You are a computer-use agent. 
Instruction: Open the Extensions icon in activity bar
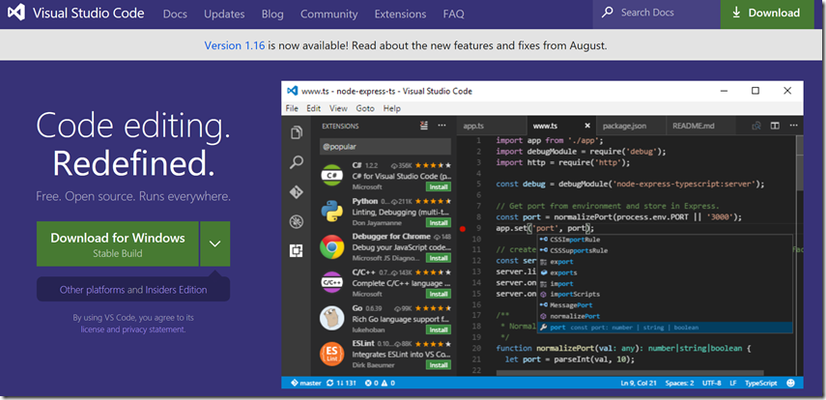[x=297, y=251]
